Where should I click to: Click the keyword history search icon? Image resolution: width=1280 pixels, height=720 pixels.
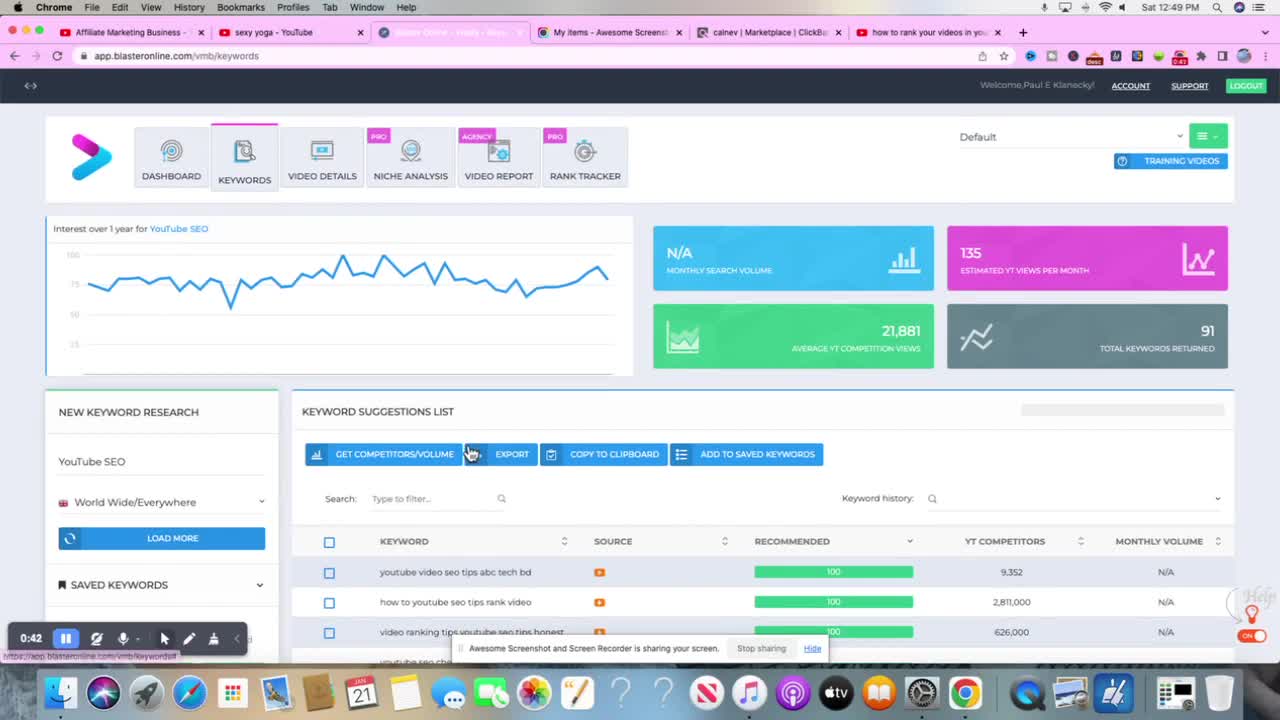pyautogui.click(x=932, y=499)
